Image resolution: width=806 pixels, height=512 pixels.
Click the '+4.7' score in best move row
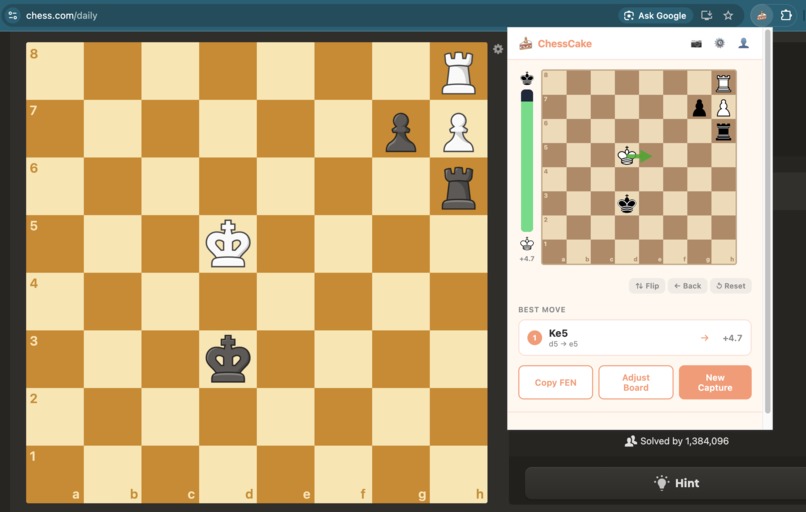tap(732, 338)
